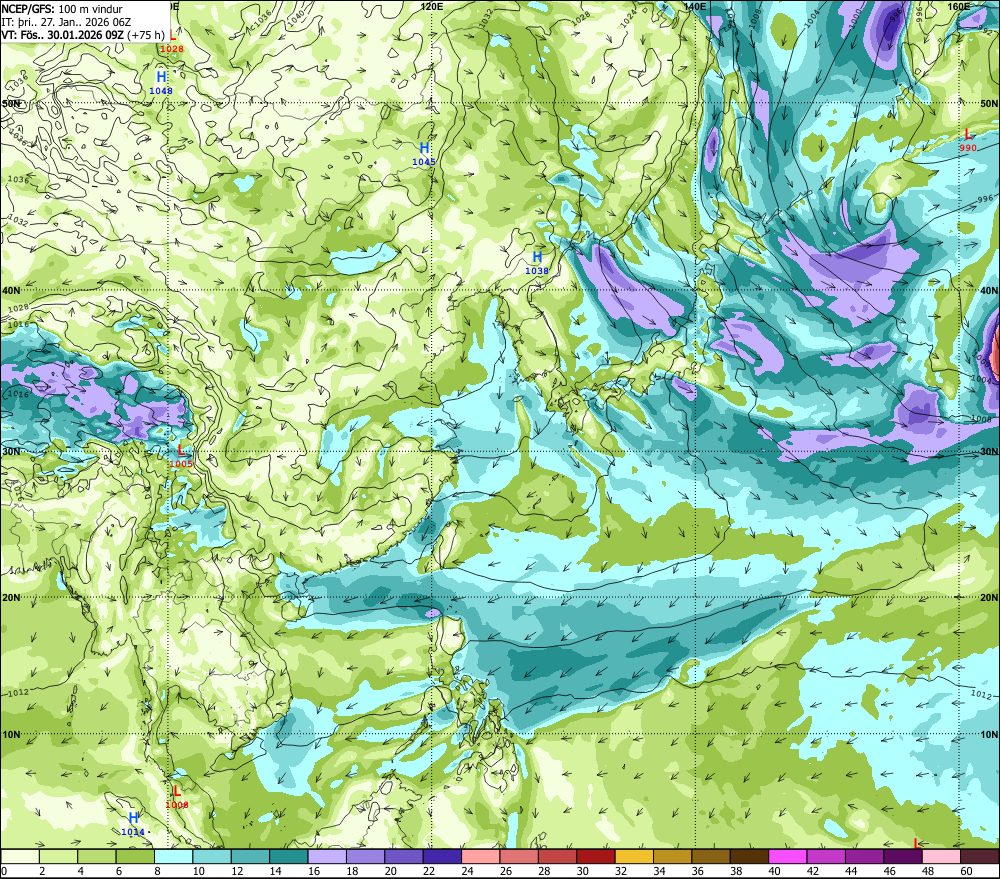The image size is (1000, 879).
Task: Select the IT initialization time line
Action: (x=66, y=22)
